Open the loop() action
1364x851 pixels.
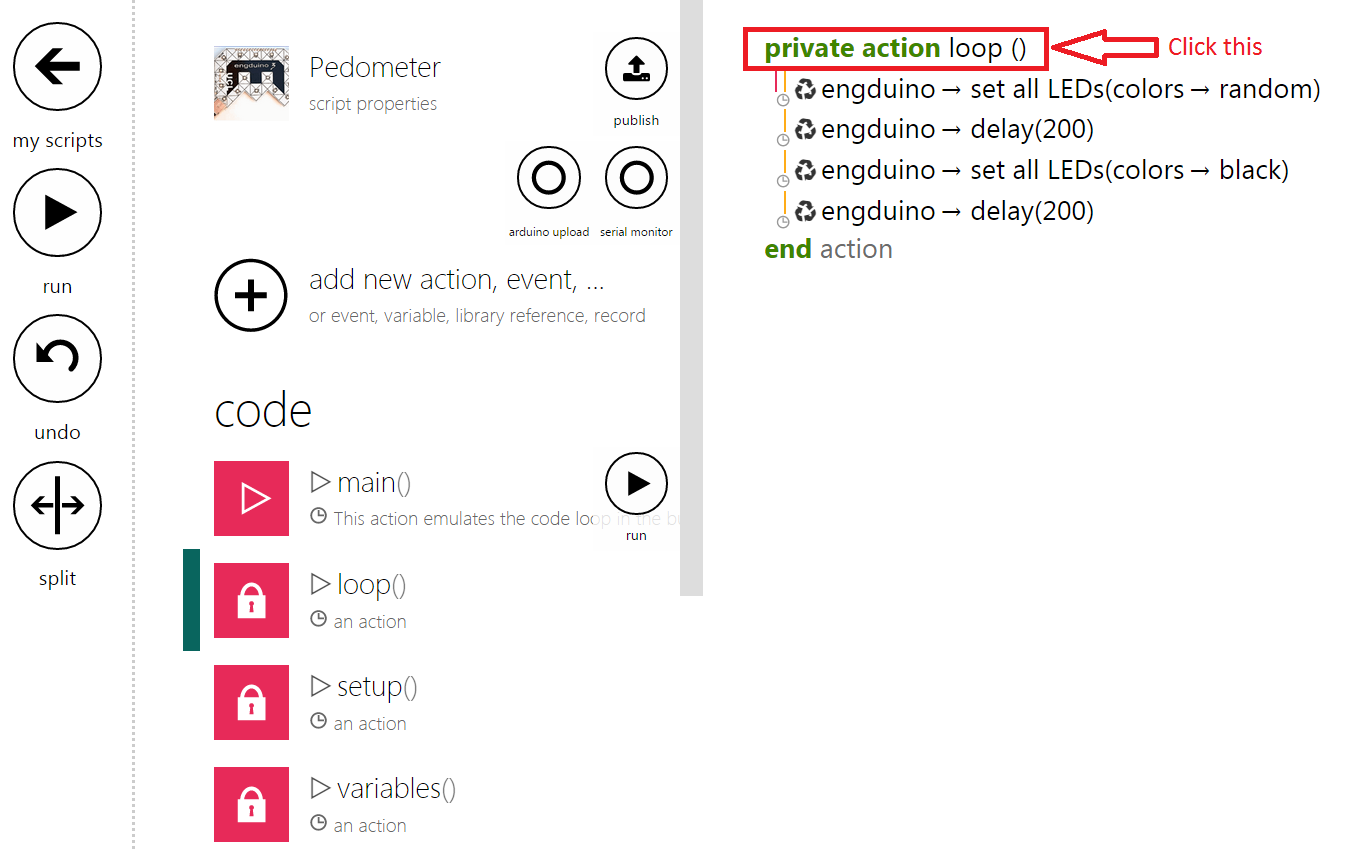tap(446, 600)
